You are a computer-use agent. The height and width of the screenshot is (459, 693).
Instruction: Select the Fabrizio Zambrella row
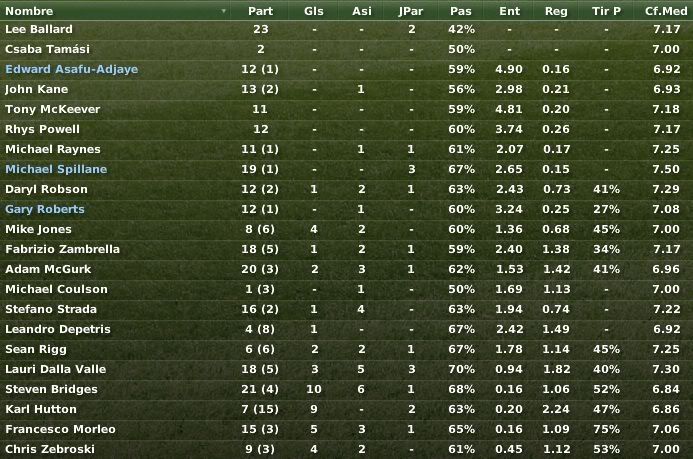(346, 249)
